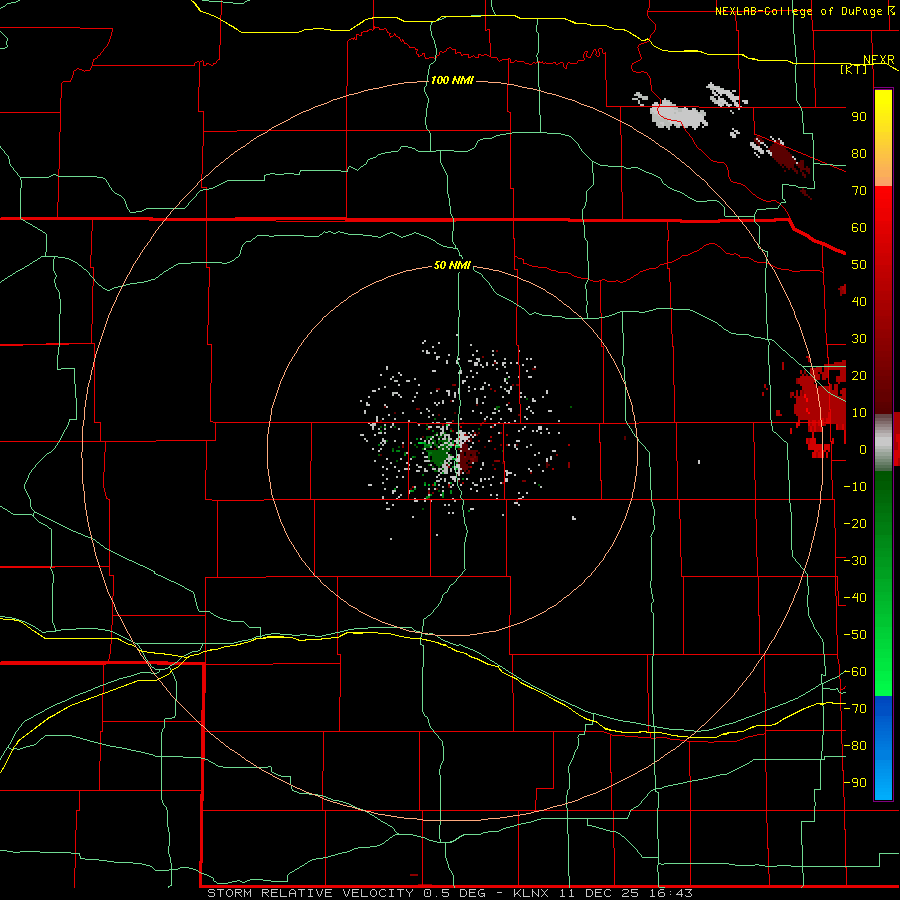This screenshot has width=900, height=900.
Task: Pick the gray zero-velocity segment of the color bar
Action: 883,442
